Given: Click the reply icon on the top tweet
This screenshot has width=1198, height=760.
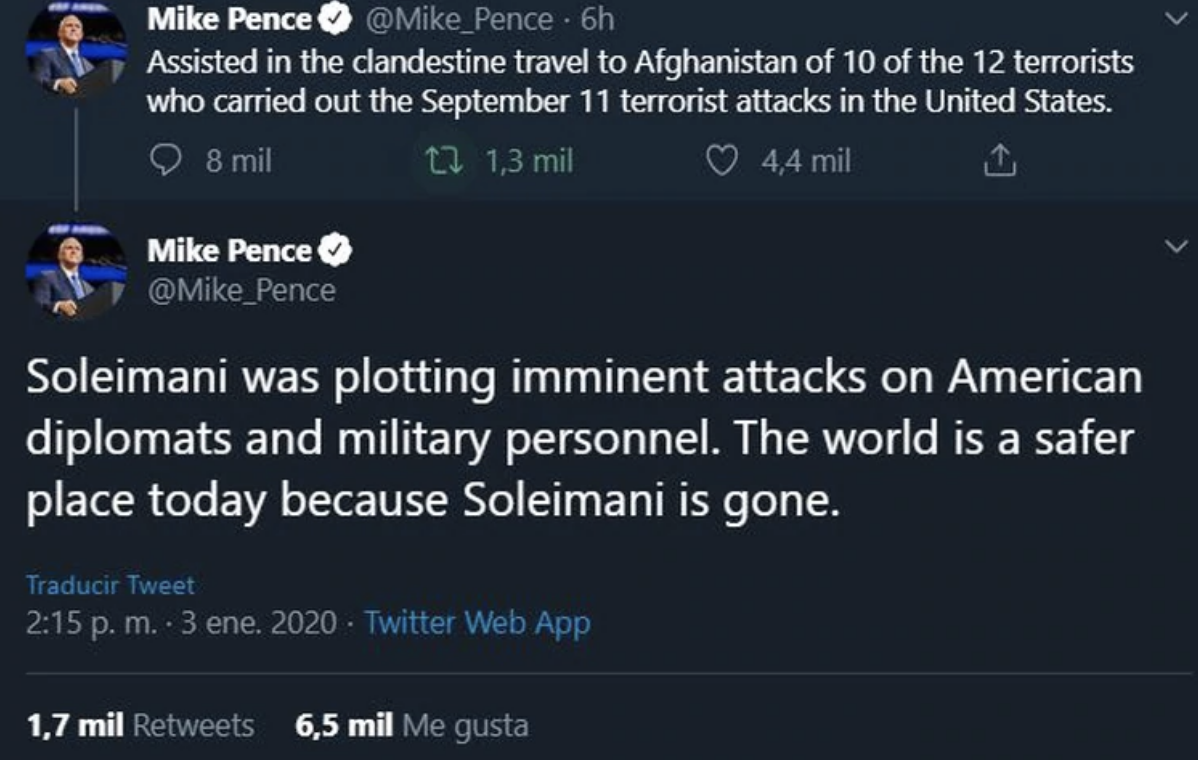Looking at the screenshot, I should pyautogui.click(x=166, y=161).
